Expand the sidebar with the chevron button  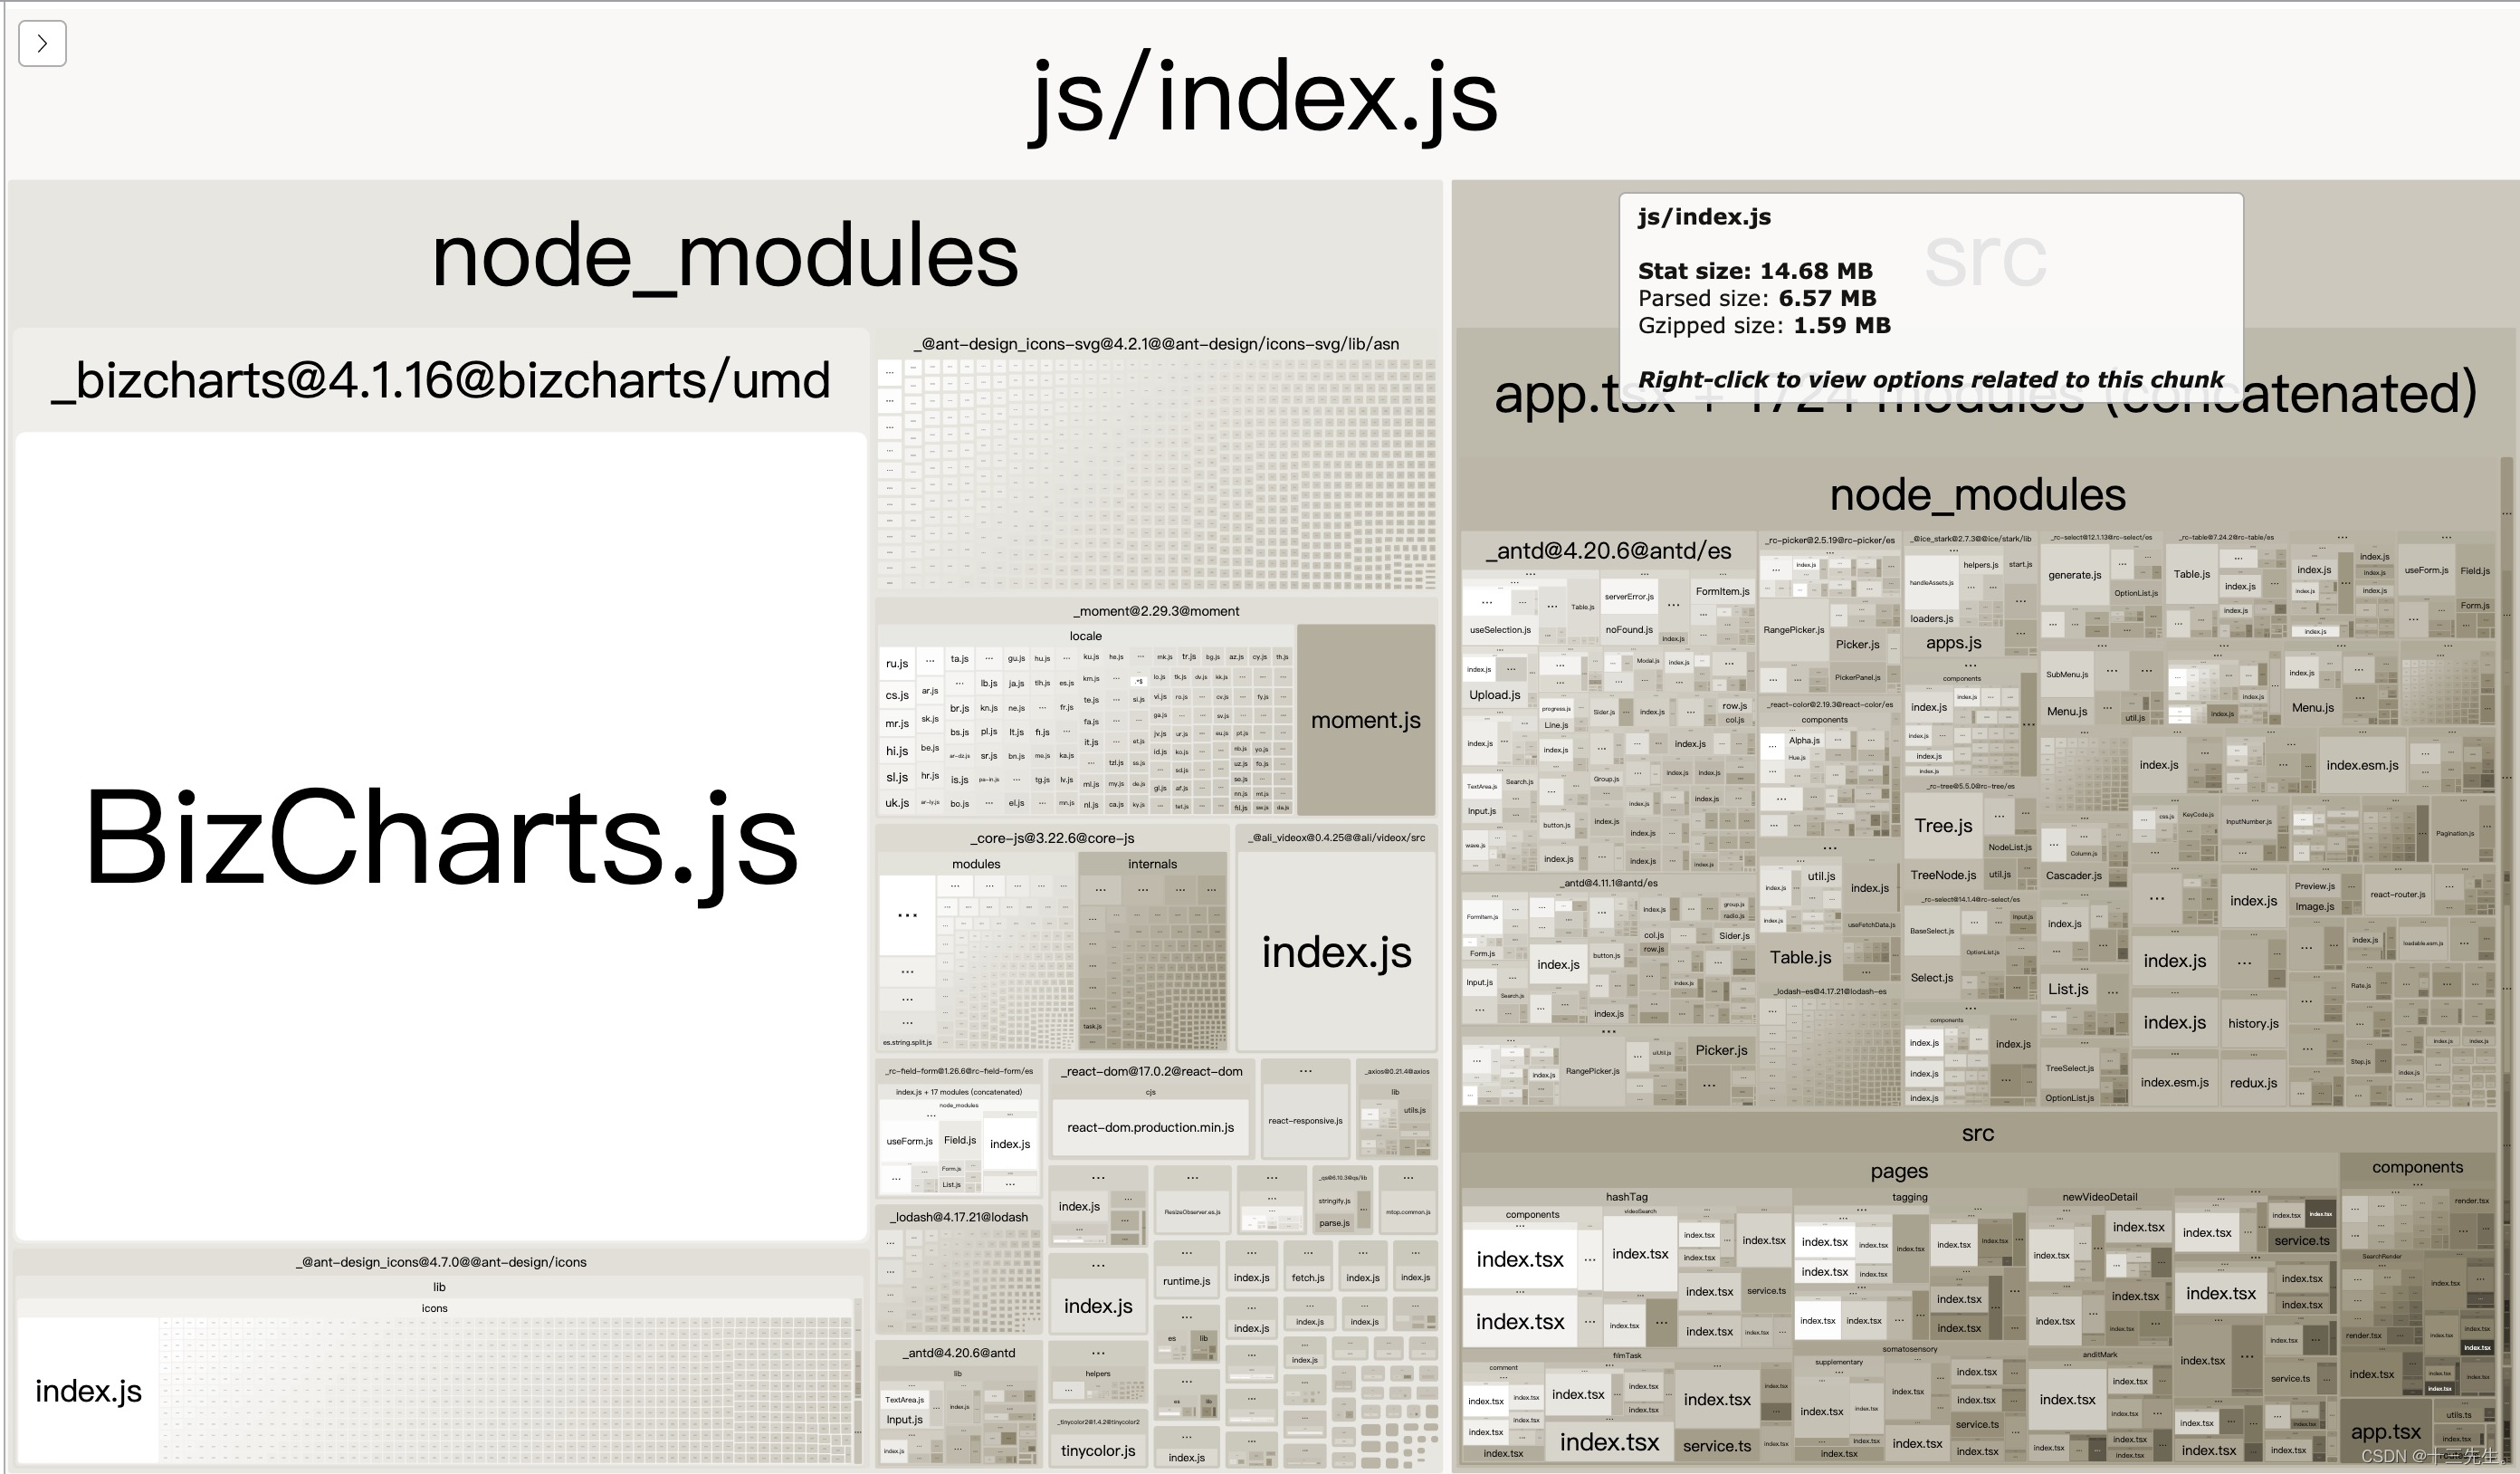42,44
